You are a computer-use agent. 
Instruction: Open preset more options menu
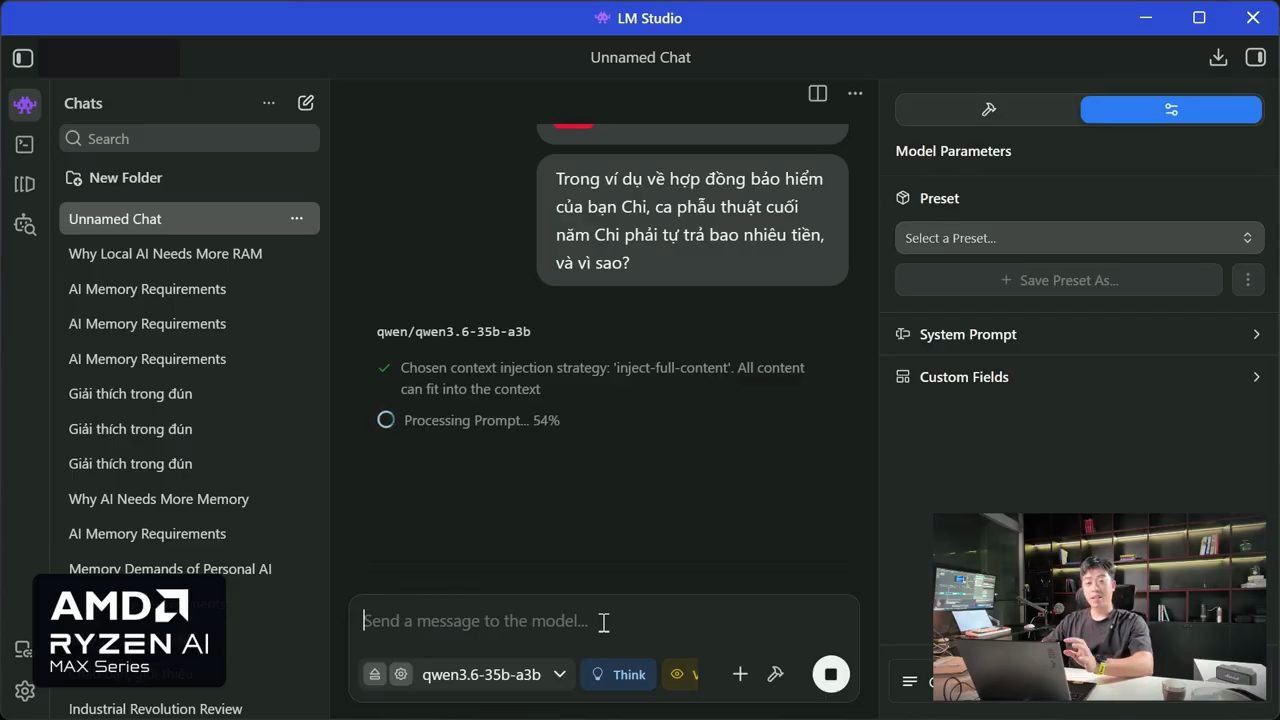[1247, 280]
